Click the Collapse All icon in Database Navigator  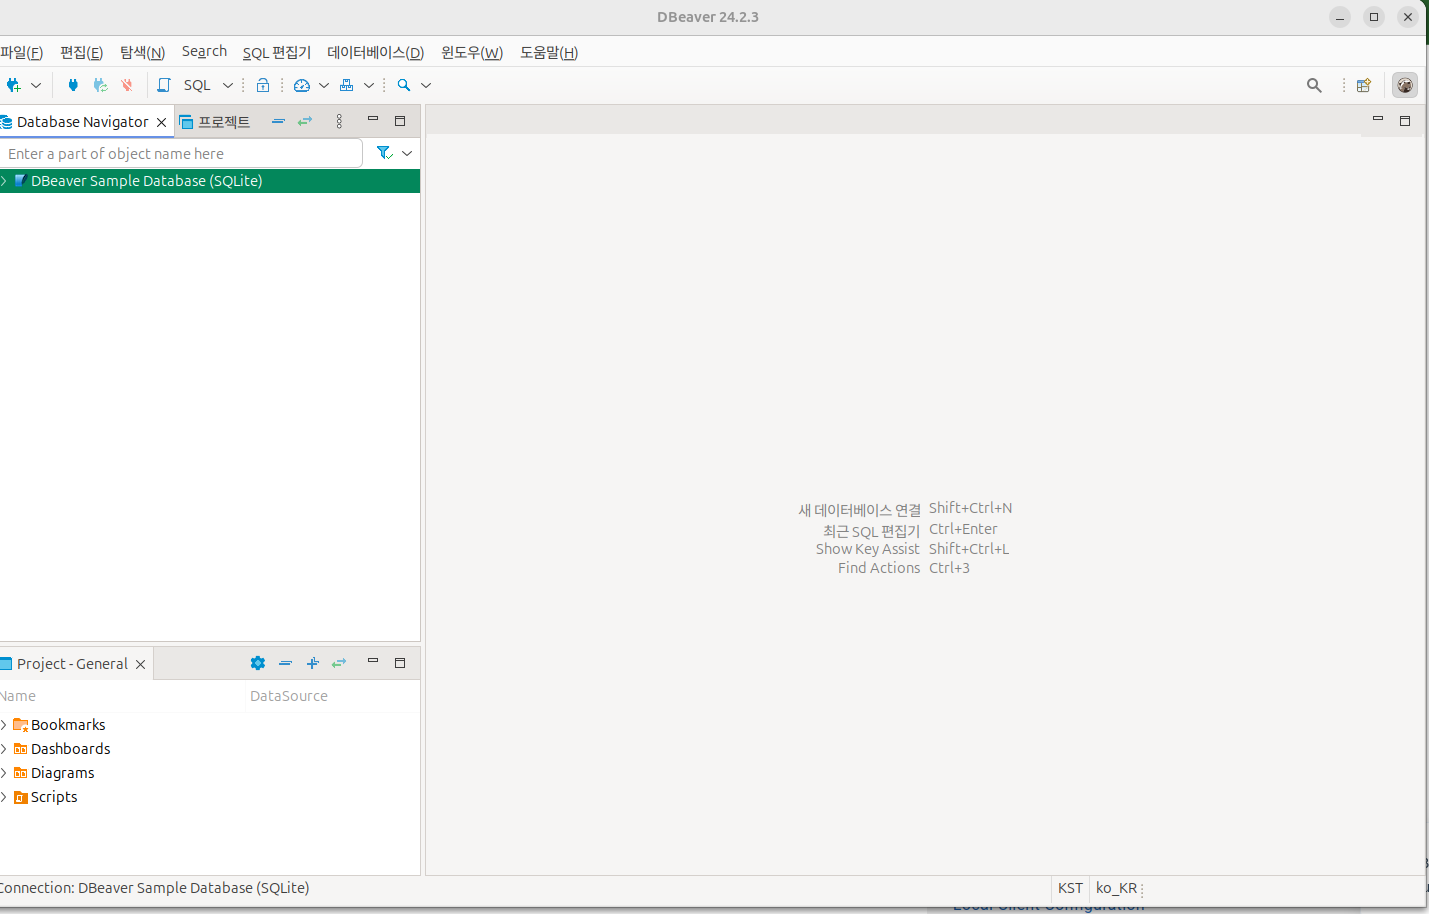tap(278, 120)
